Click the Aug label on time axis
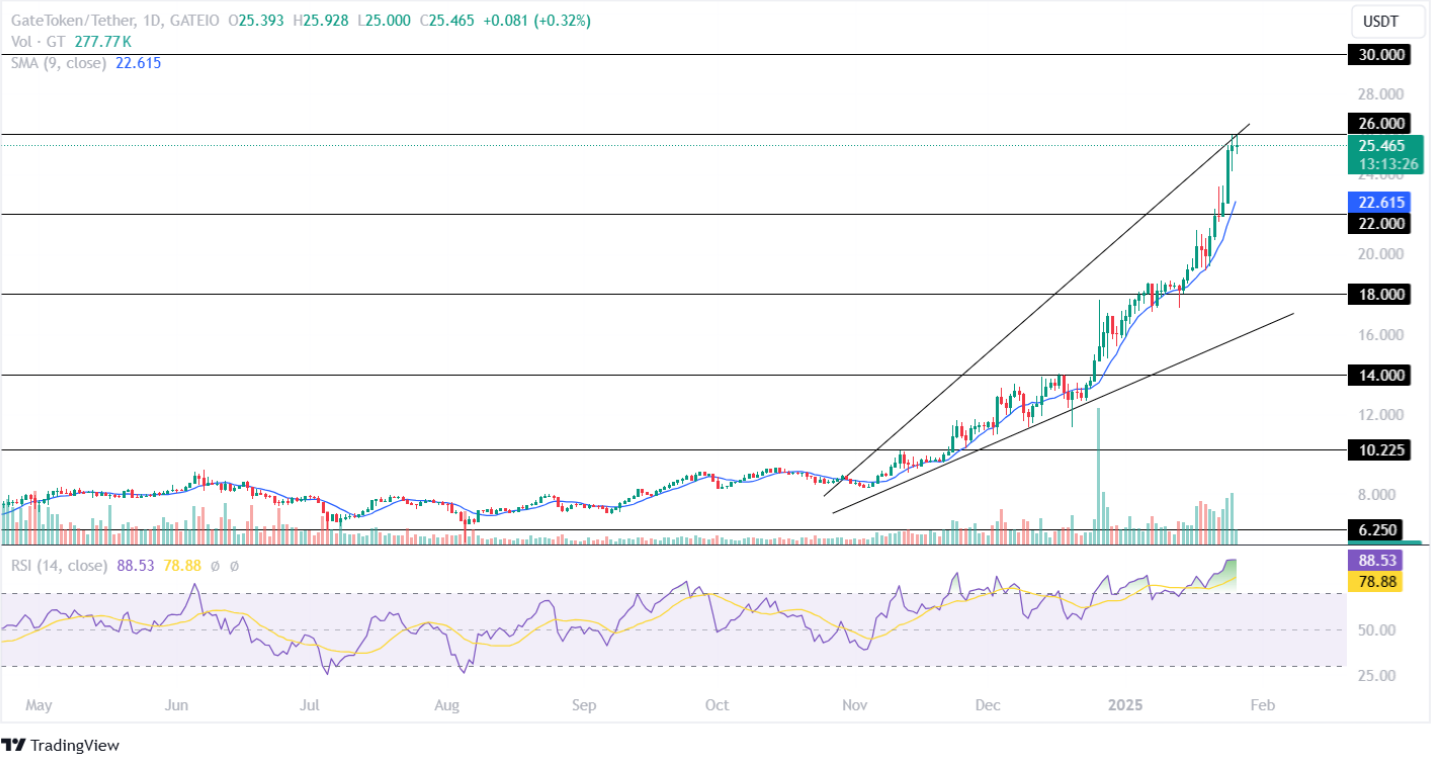Screen dimensions: 1435x757 (447, 705)
